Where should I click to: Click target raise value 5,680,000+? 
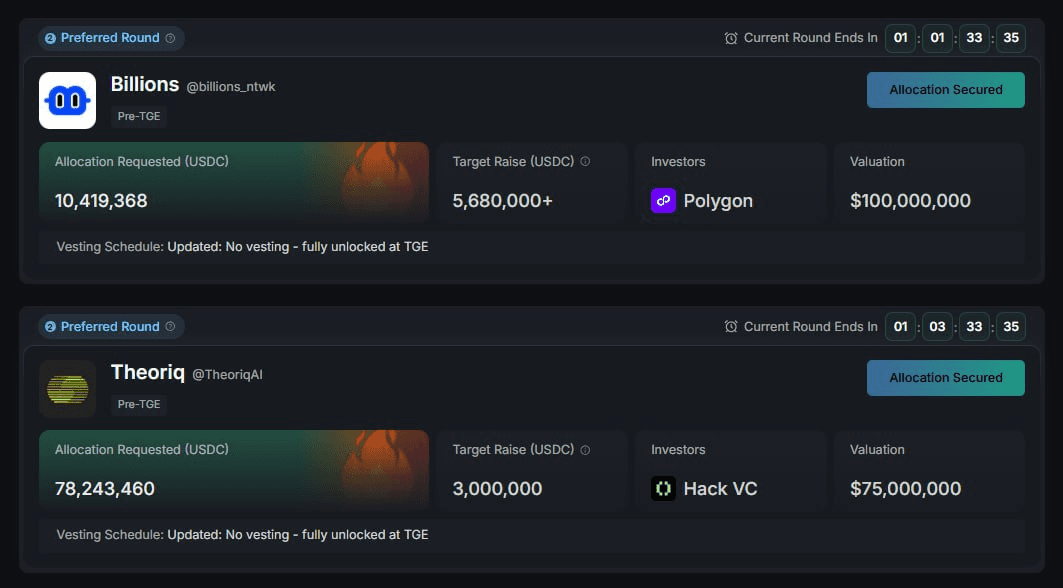(502, 201)
